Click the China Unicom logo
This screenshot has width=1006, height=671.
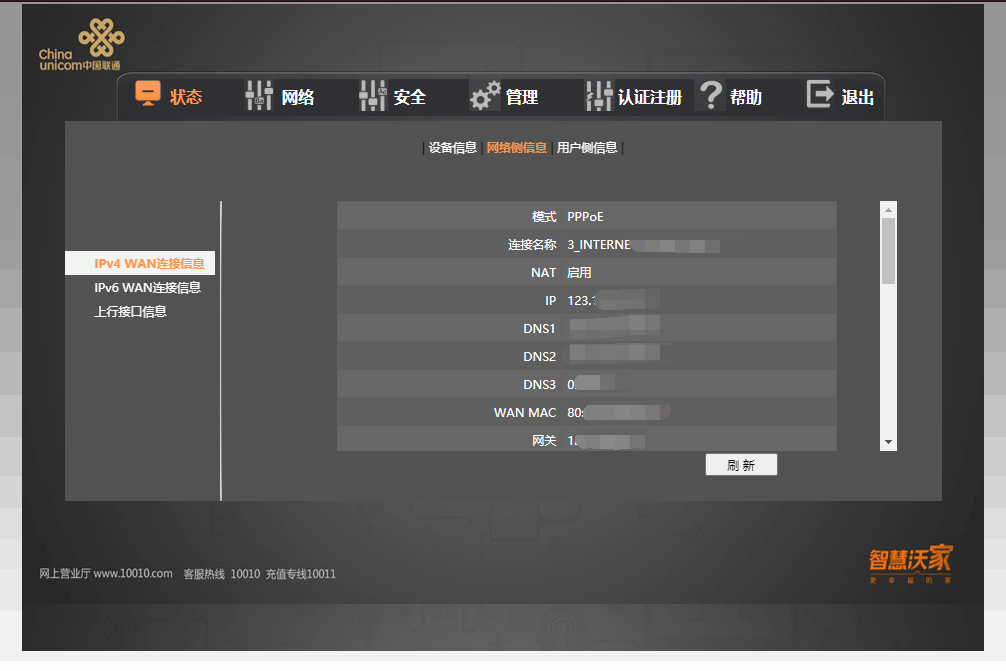pos(81,45)
